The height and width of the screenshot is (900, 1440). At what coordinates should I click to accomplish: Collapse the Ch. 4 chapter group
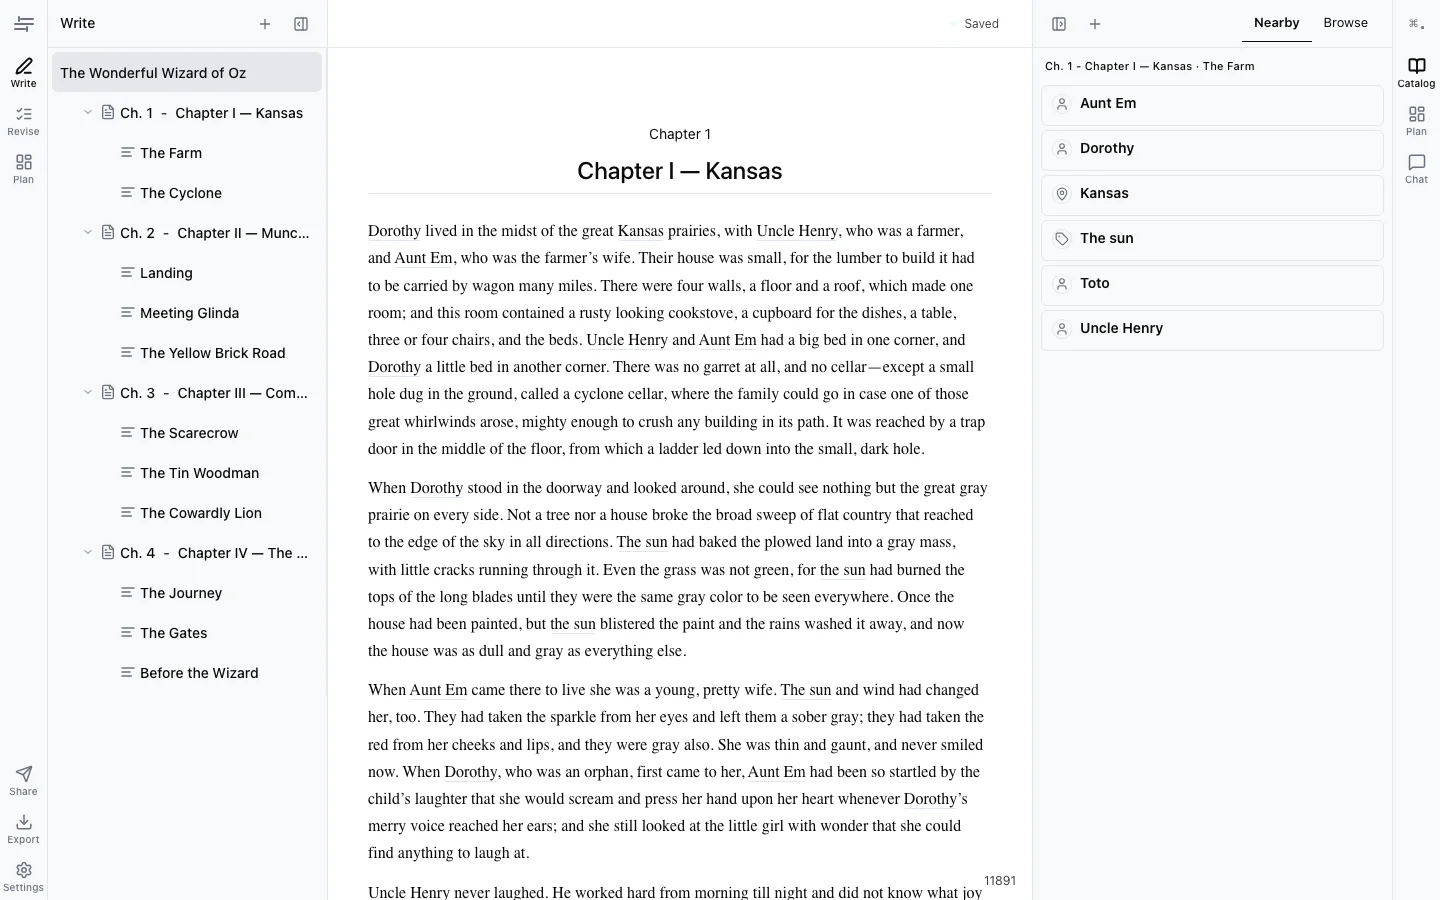pos(87,552)
